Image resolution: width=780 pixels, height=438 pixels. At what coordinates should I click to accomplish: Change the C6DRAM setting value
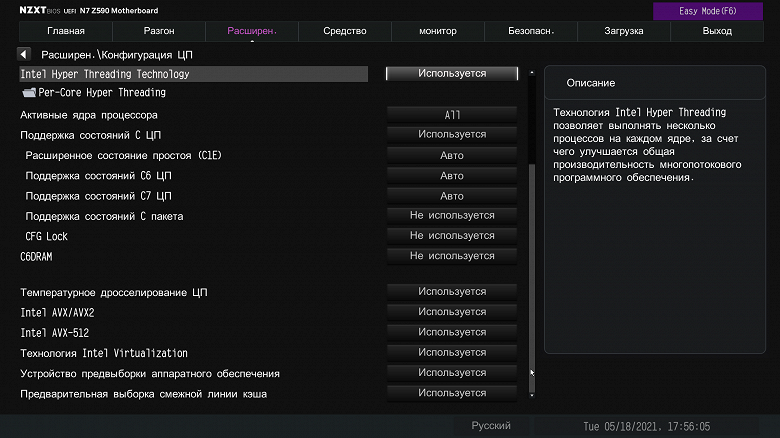click(452, 256)
